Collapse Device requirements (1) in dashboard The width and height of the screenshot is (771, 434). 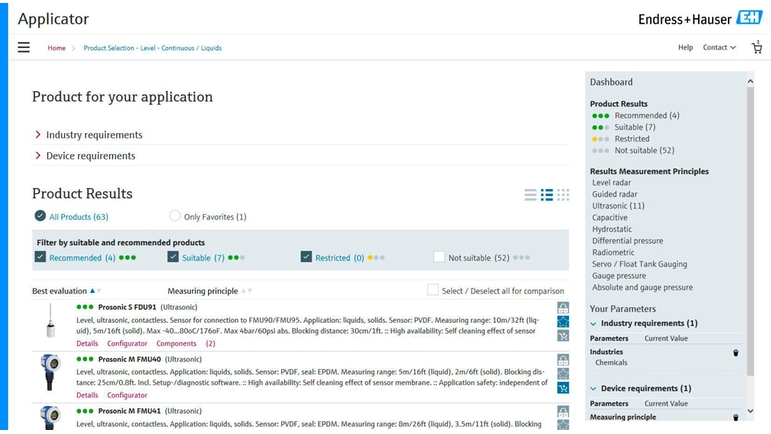(593, 388)
